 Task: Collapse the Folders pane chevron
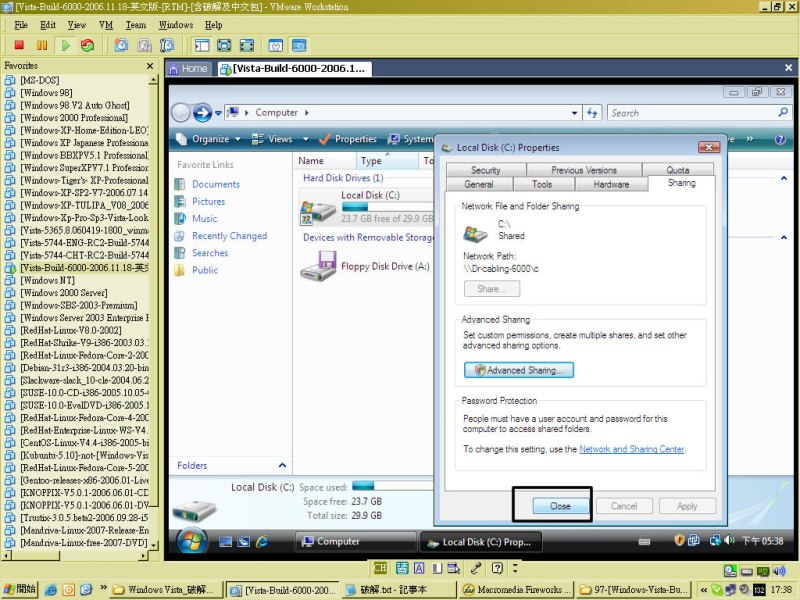click(x=282, y=465)
